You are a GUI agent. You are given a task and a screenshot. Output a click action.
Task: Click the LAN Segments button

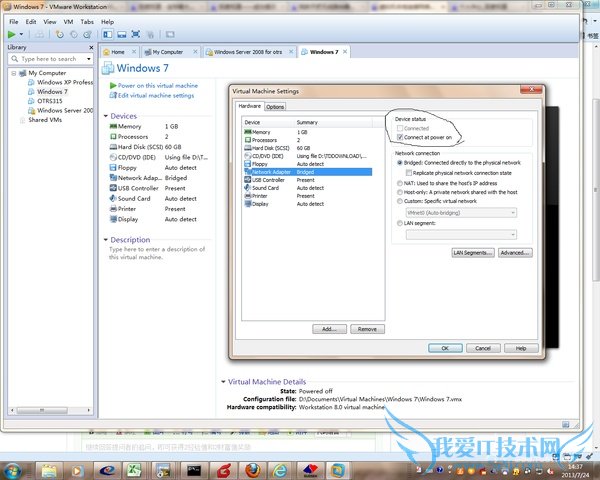(x=473, y=253)
